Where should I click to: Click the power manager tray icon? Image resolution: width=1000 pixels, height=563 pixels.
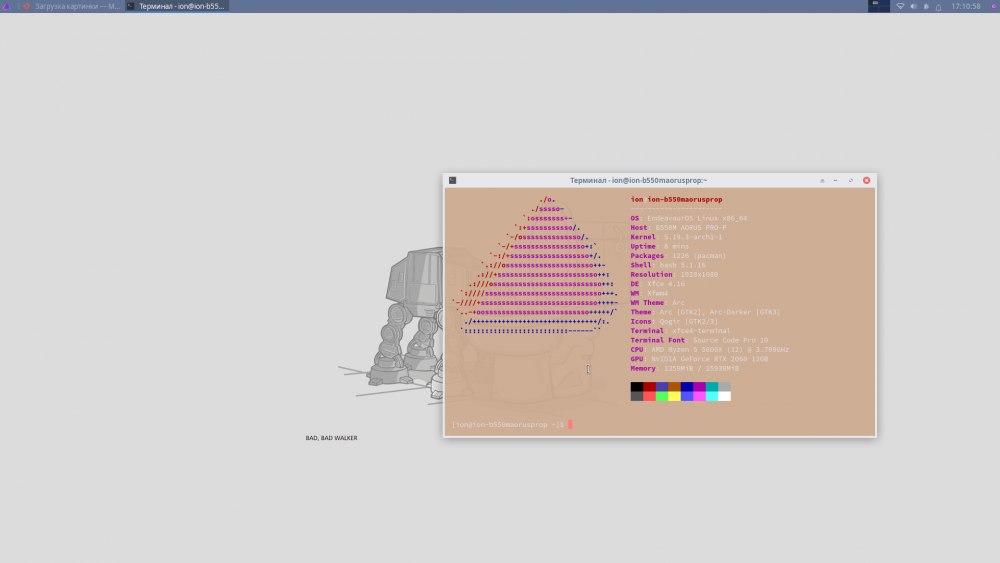926,6
